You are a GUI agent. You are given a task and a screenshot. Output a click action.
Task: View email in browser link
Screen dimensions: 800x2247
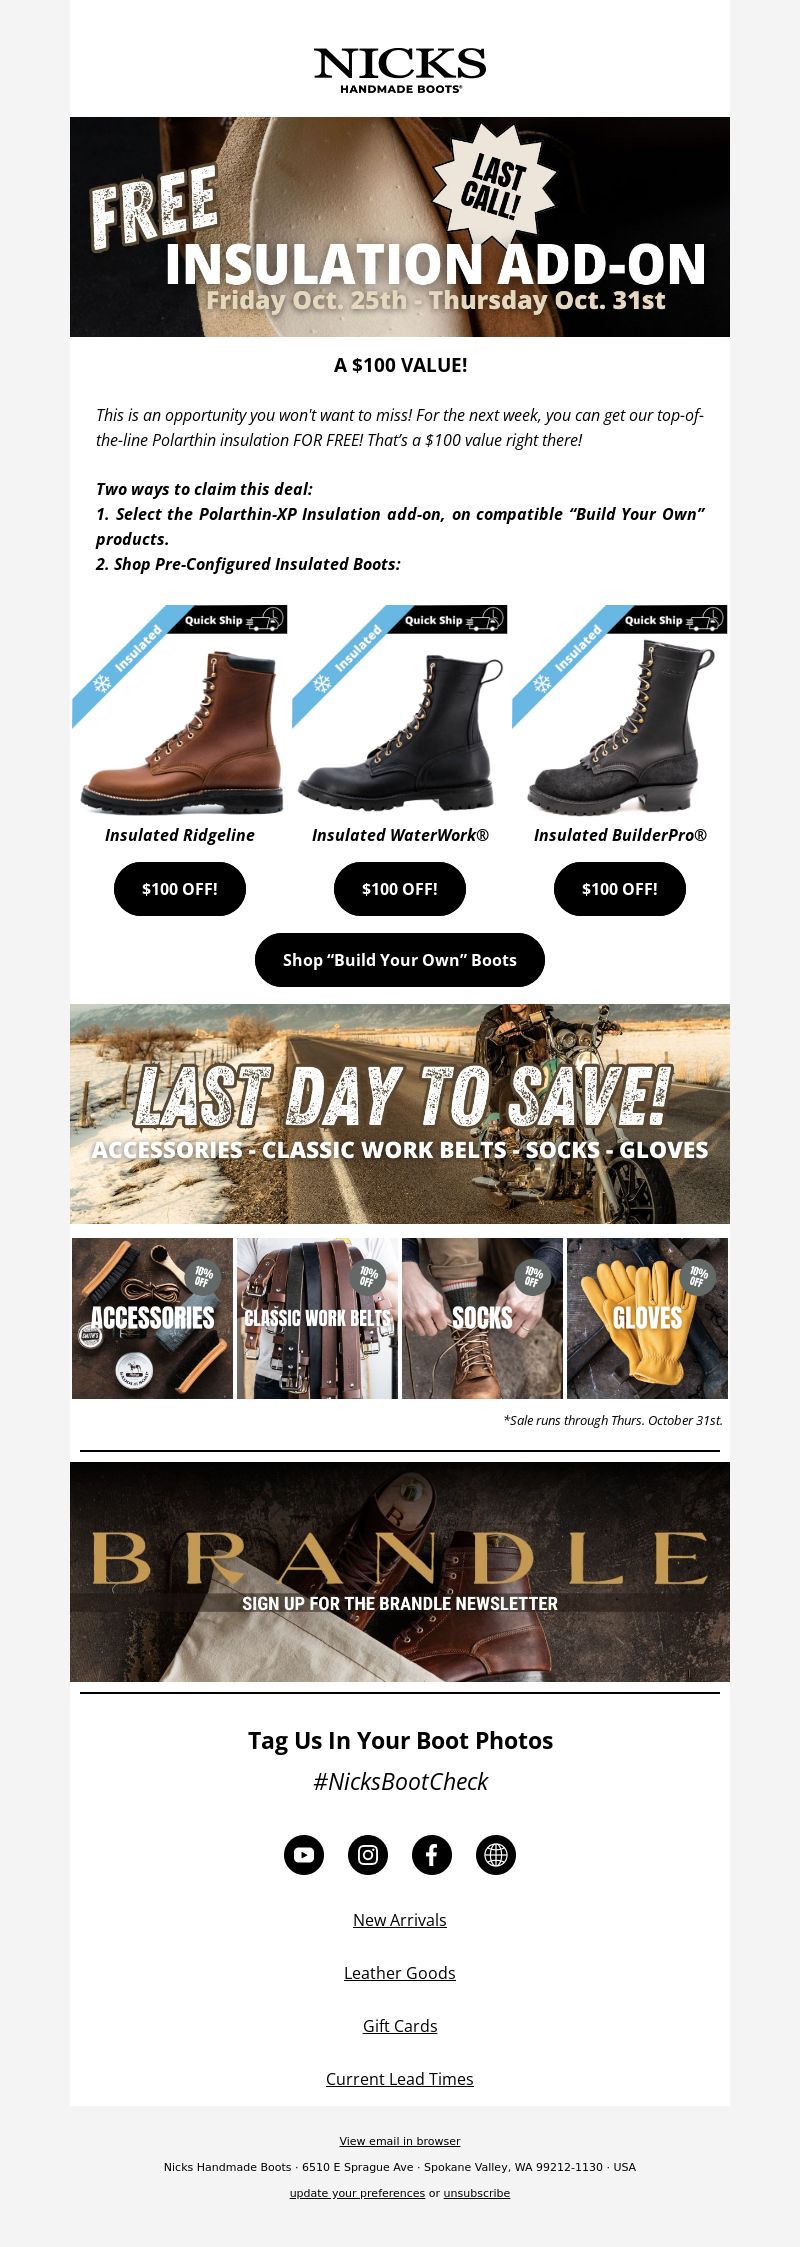click(400, 2141)
